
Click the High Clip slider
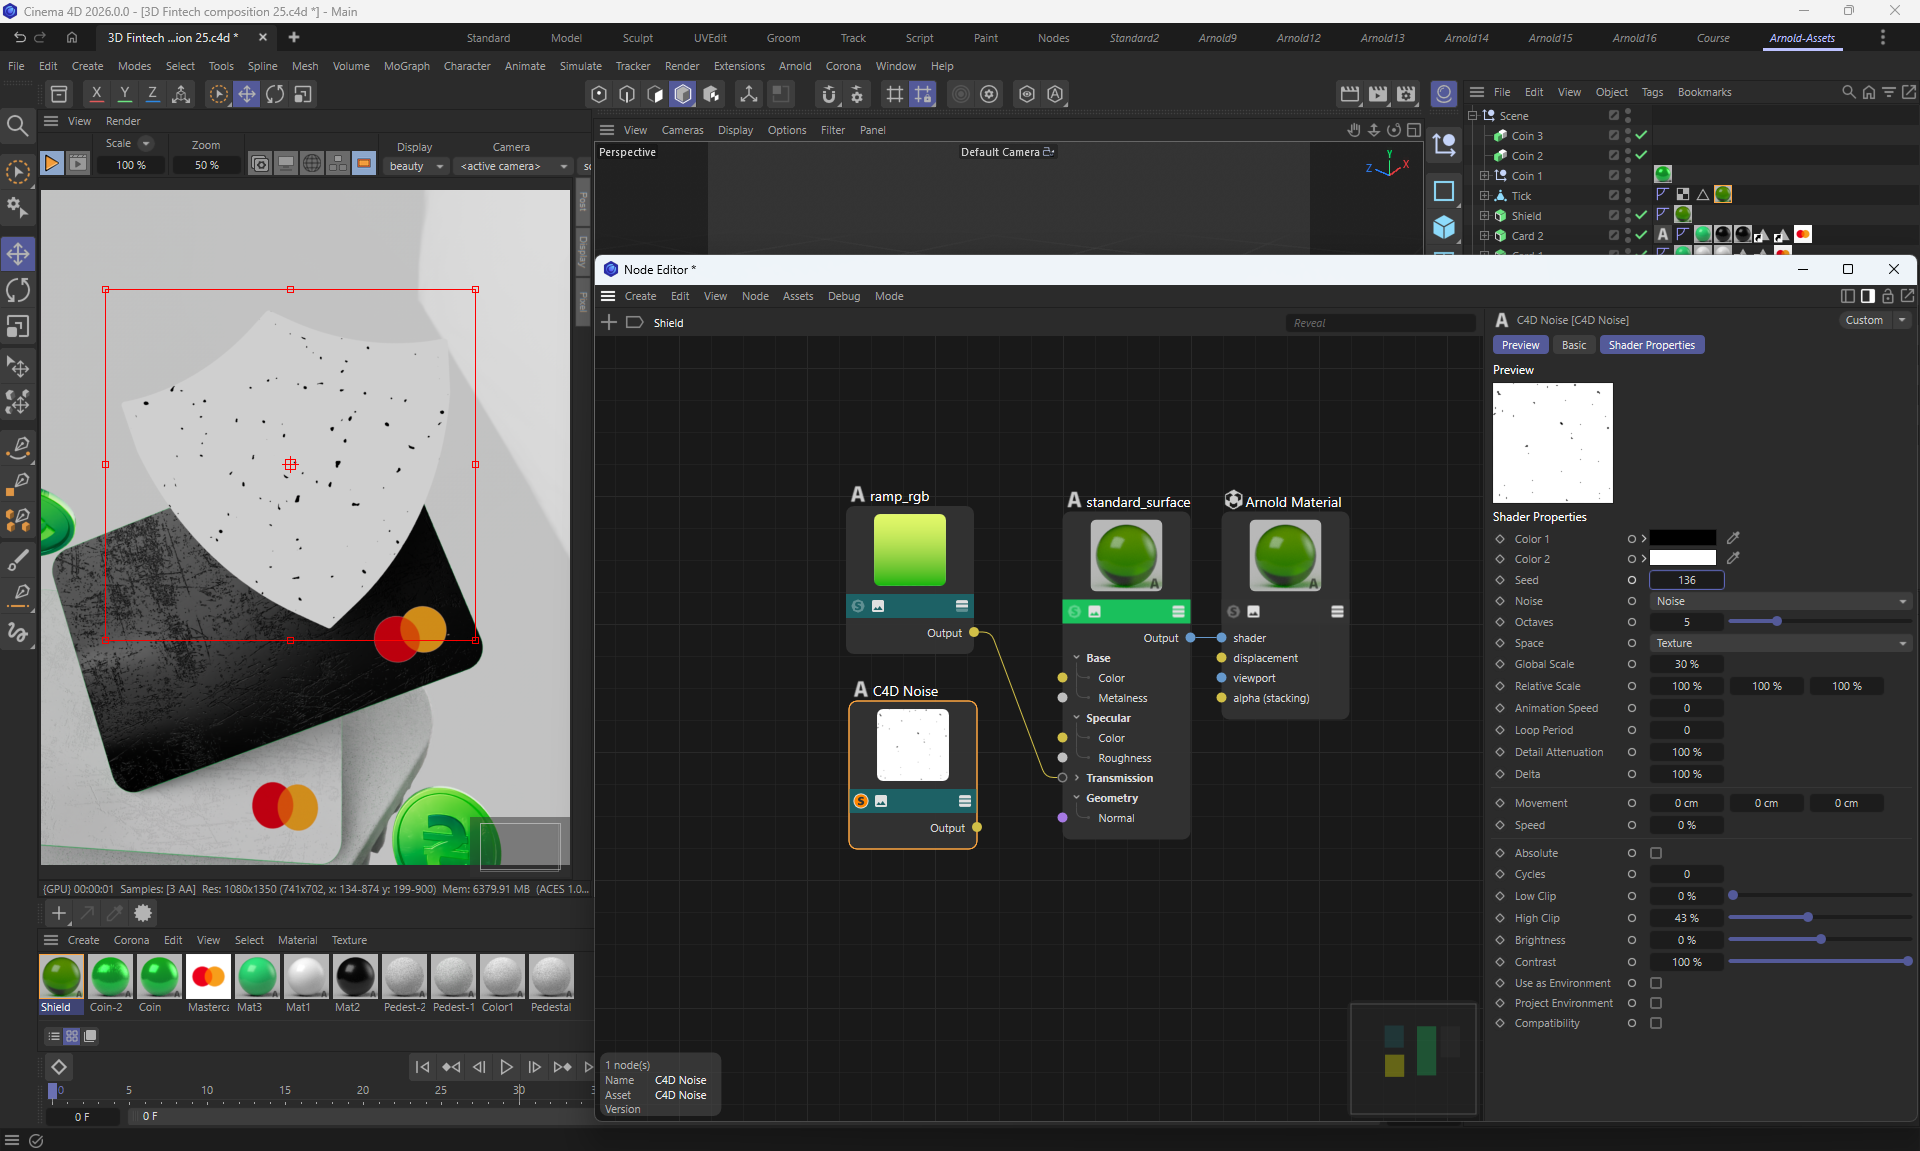[x=1808, y=918]
